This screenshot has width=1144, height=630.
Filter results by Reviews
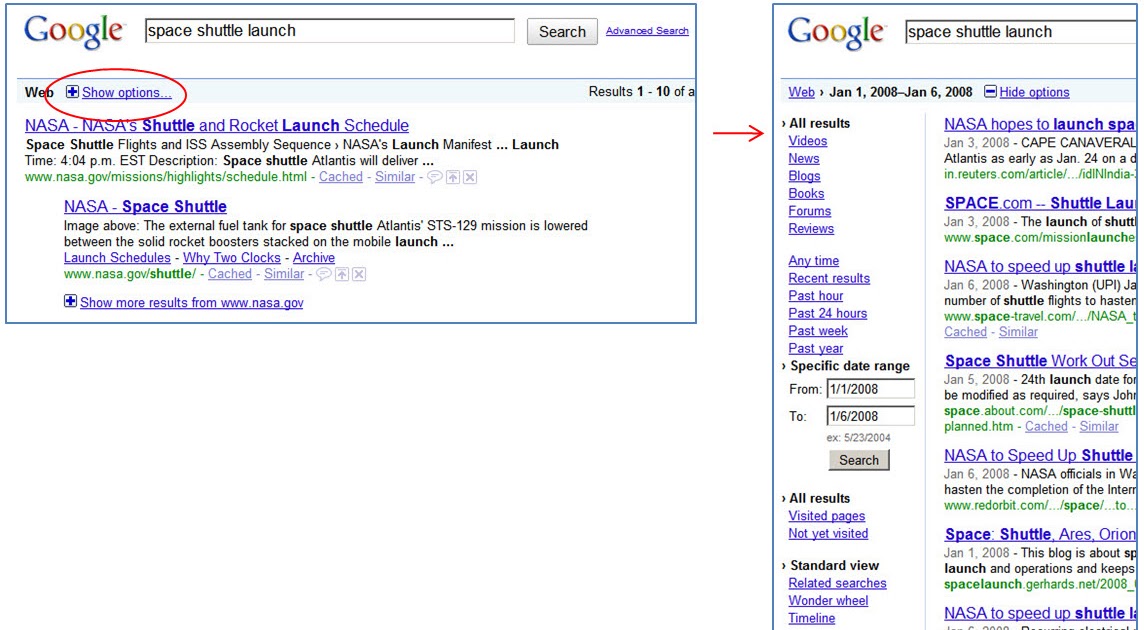pos(811,228)
